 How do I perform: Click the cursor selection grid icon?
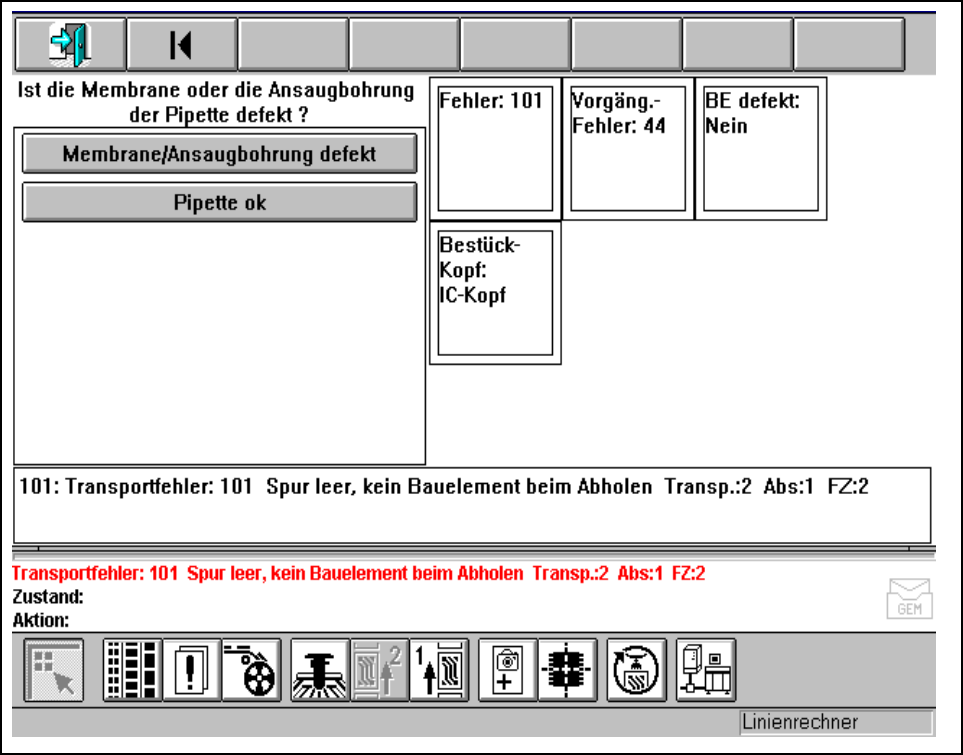click(x=54, y=670)
